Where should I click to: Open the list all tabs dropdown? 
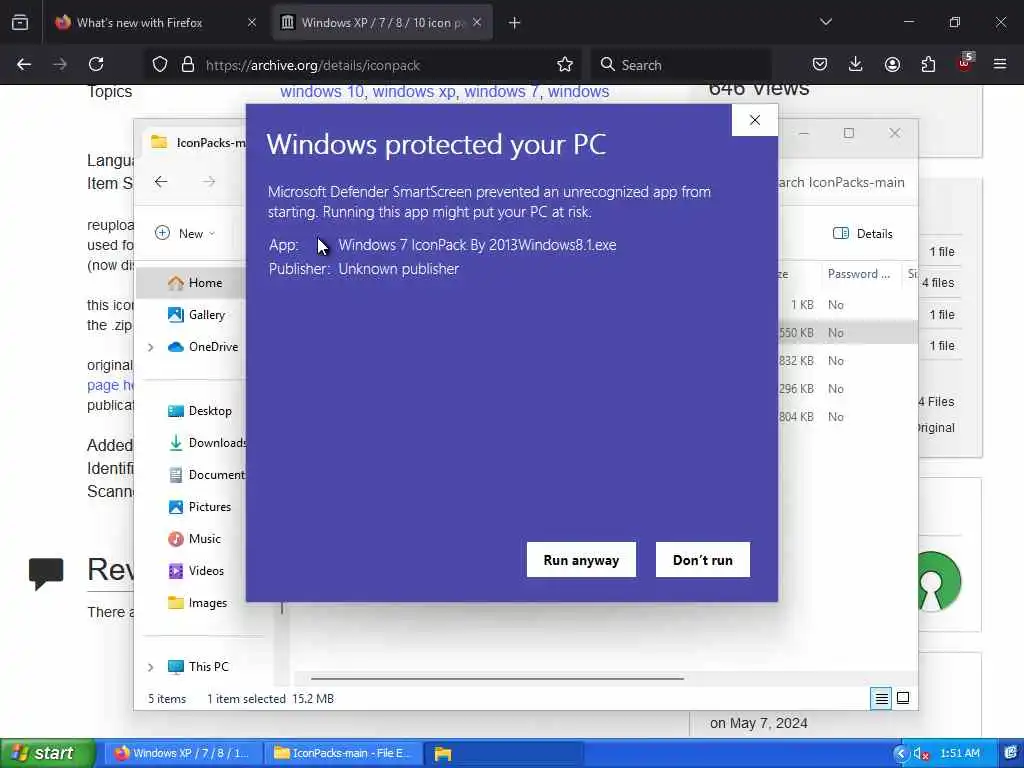(x=826, y=22)
